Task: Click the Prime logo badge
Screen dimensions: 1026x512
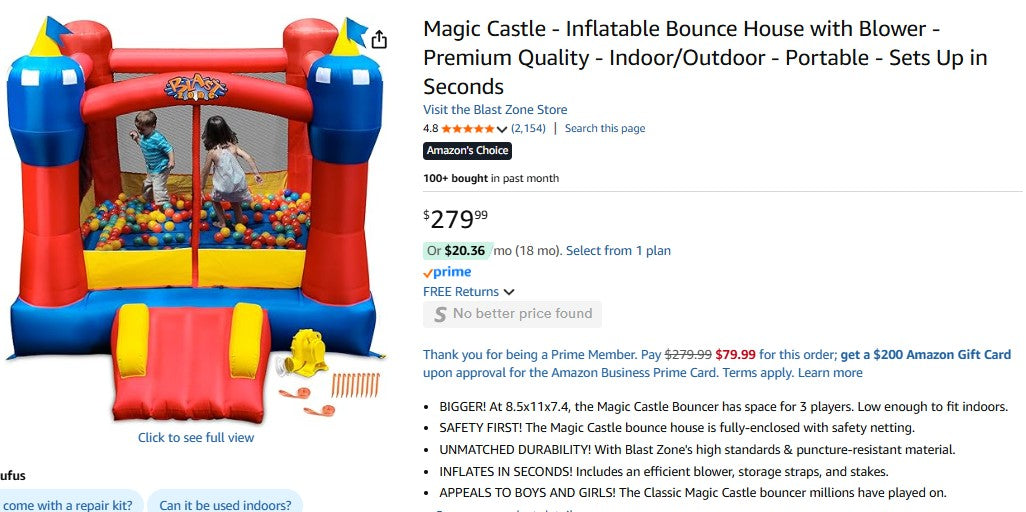Action: [447, 272]
